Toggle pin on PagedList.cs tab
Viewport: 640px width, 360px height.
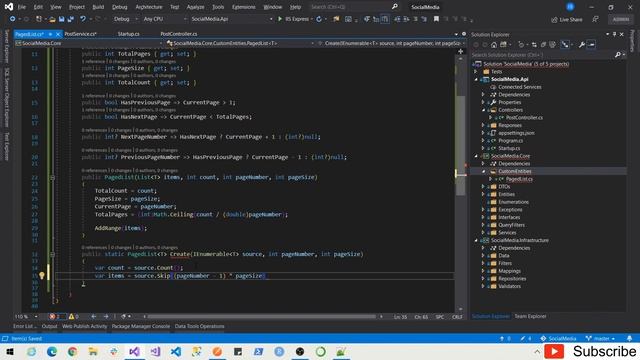tap(50, 34)
